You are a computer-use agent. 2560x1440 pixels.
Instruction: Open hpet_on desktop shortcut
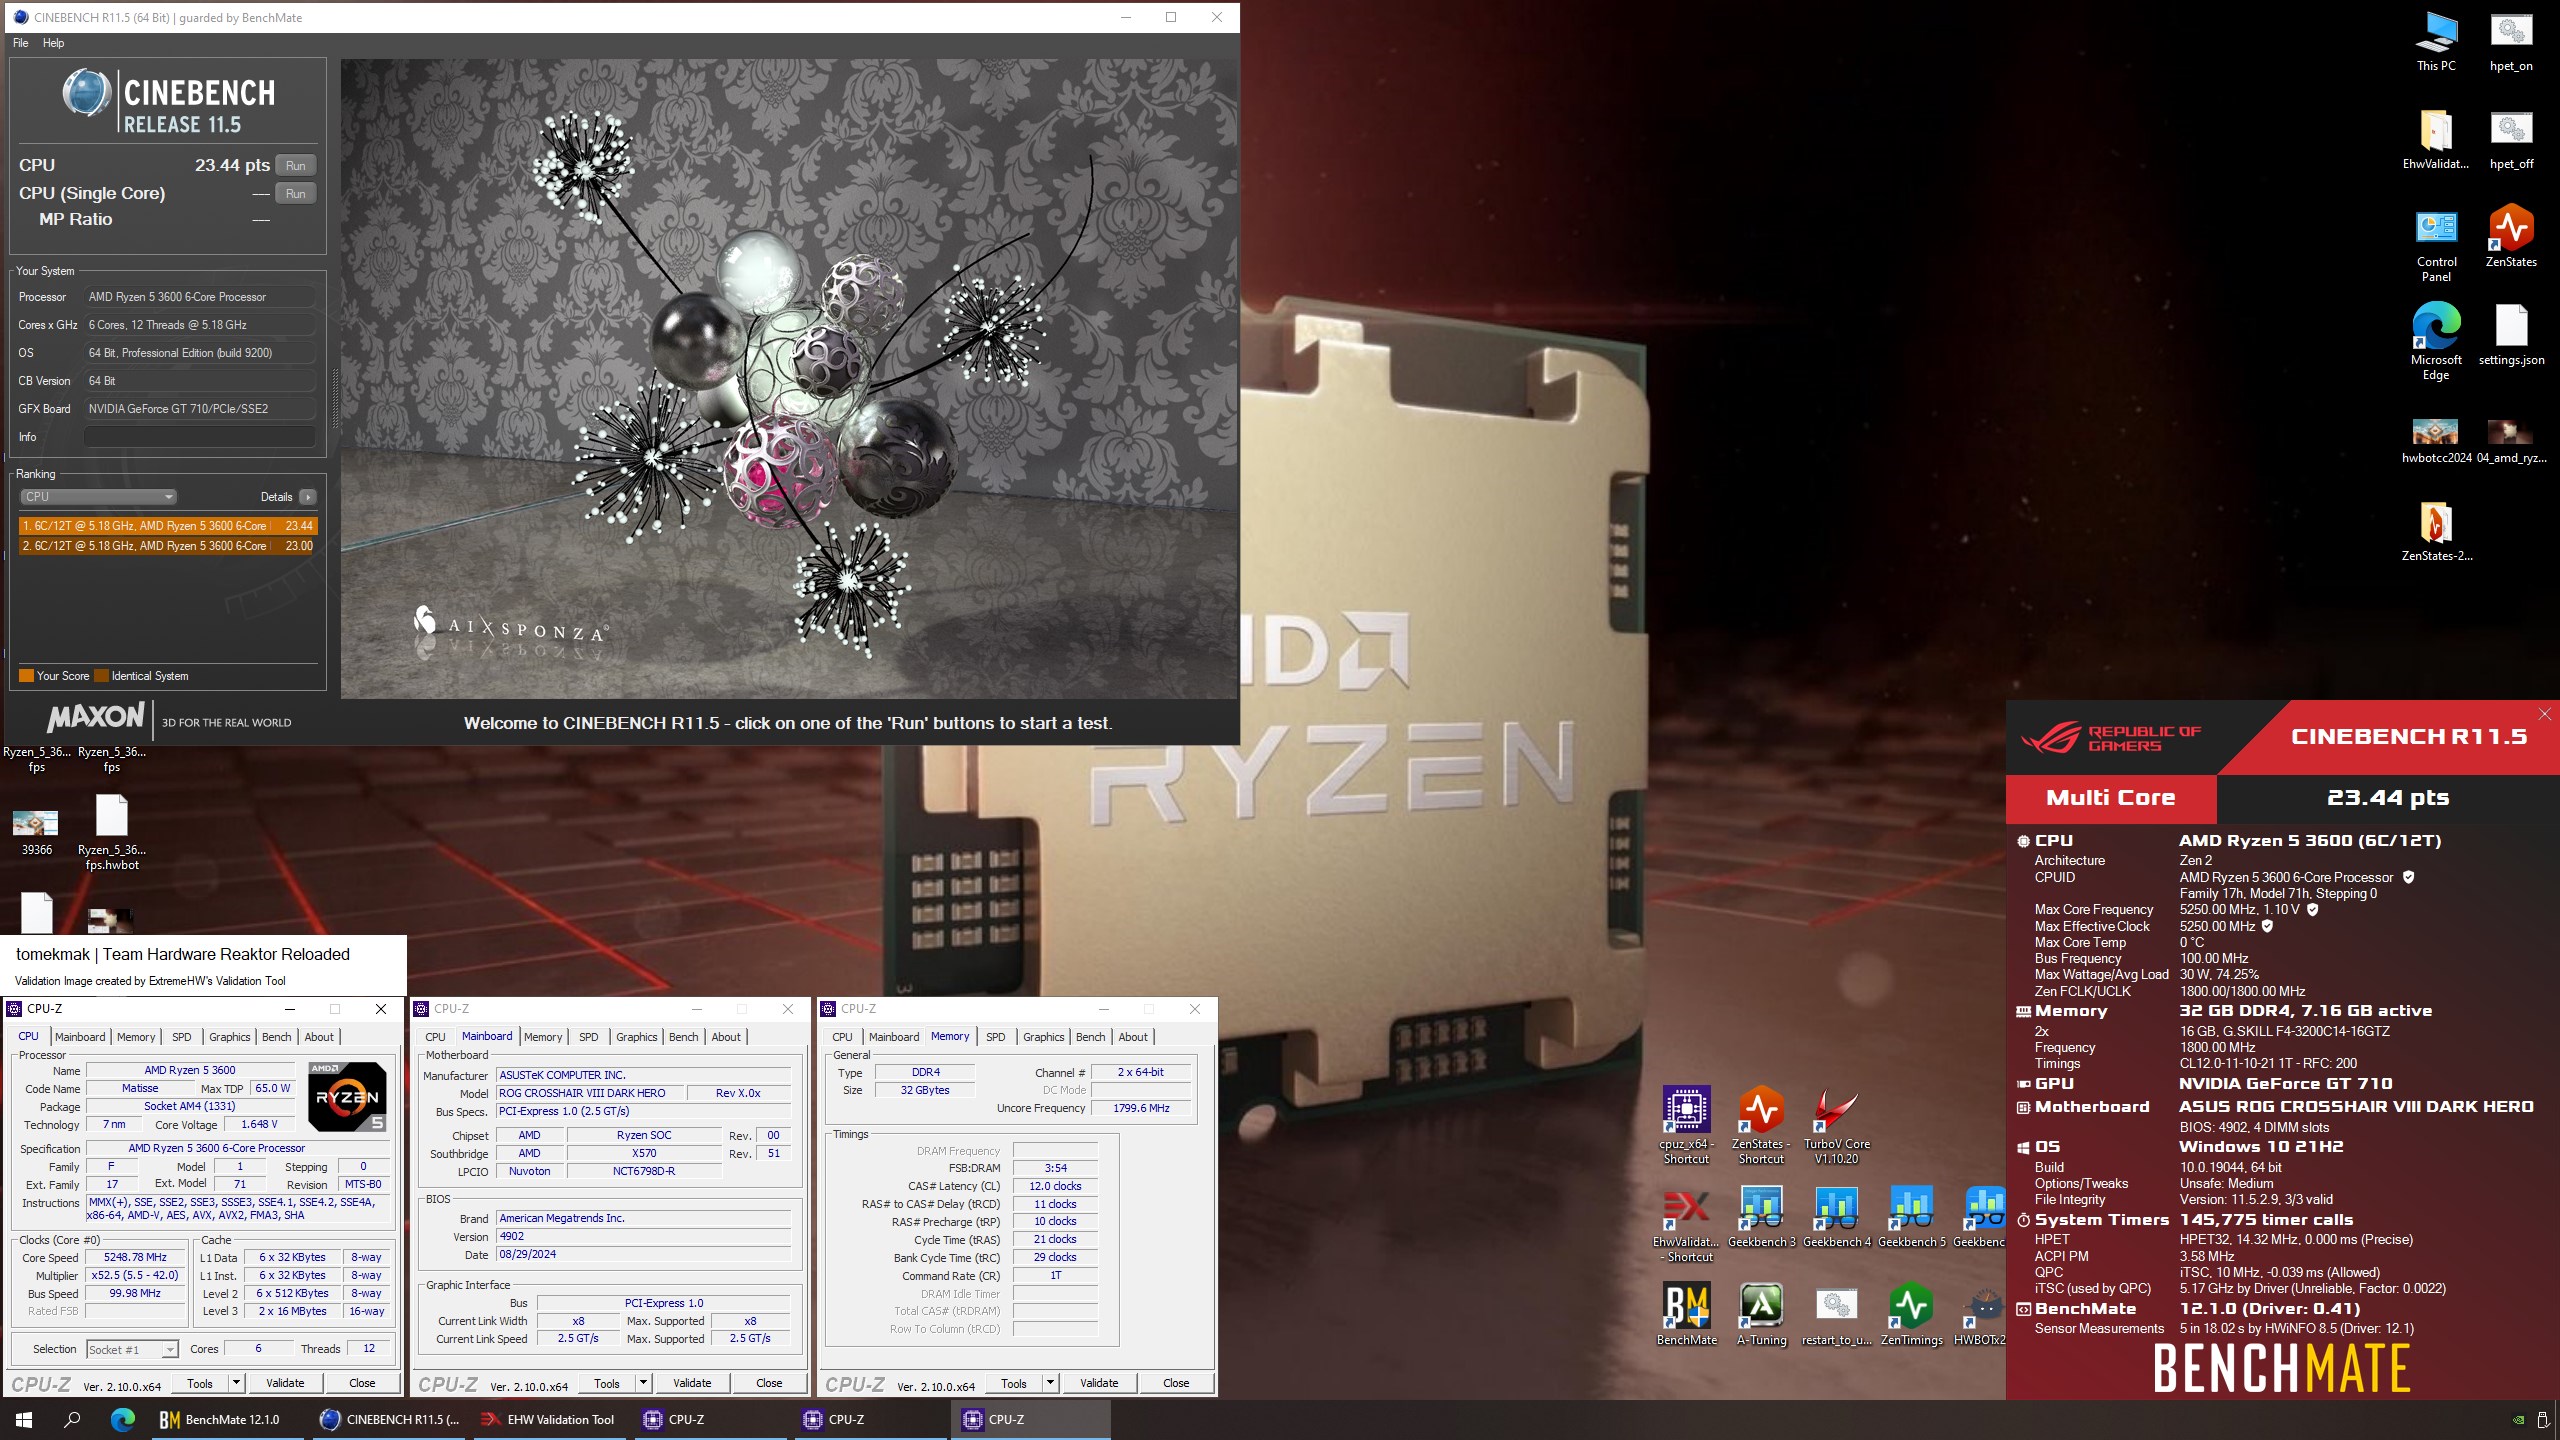[2510, 42]
